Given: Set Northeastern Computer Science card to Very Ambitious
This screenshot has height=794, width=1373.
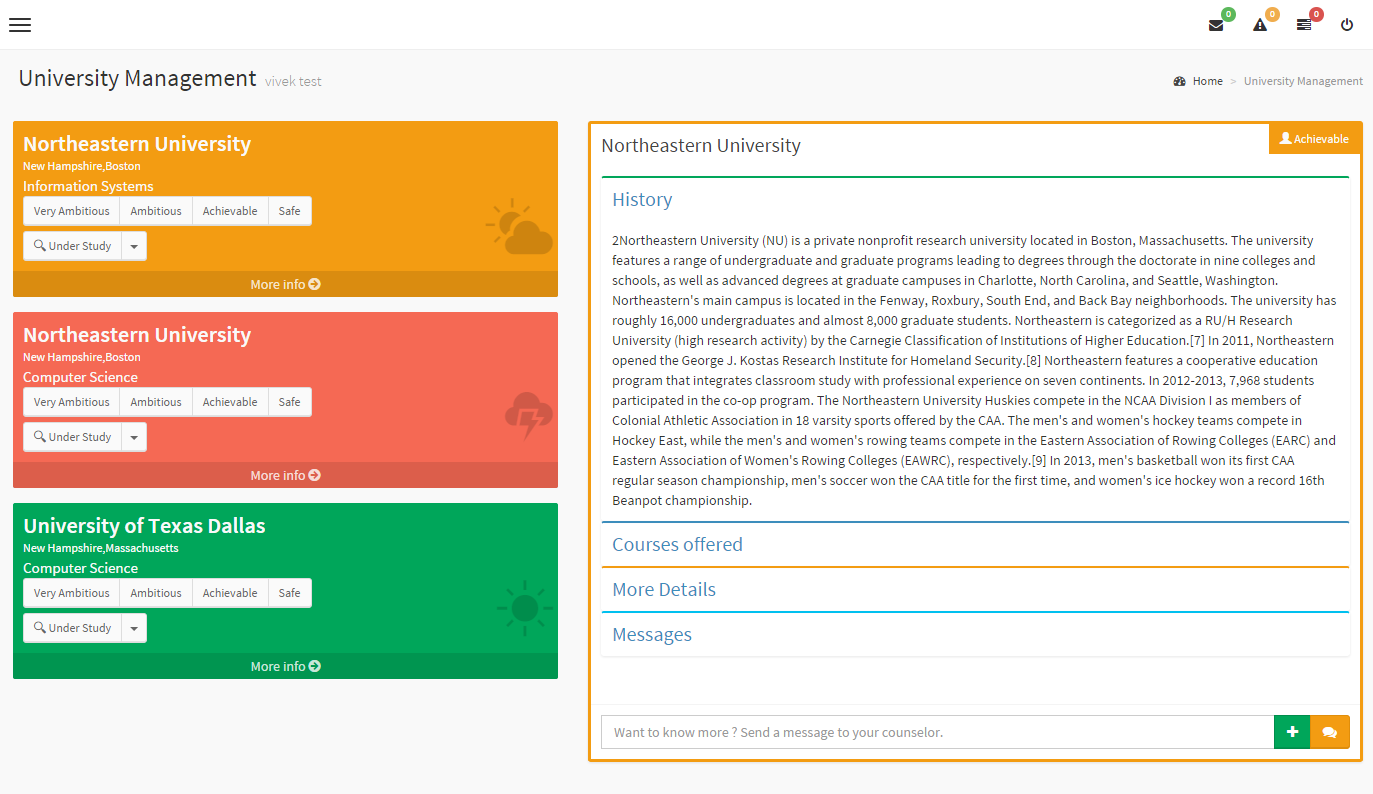Looking at the screenshot, I should 72,402.
